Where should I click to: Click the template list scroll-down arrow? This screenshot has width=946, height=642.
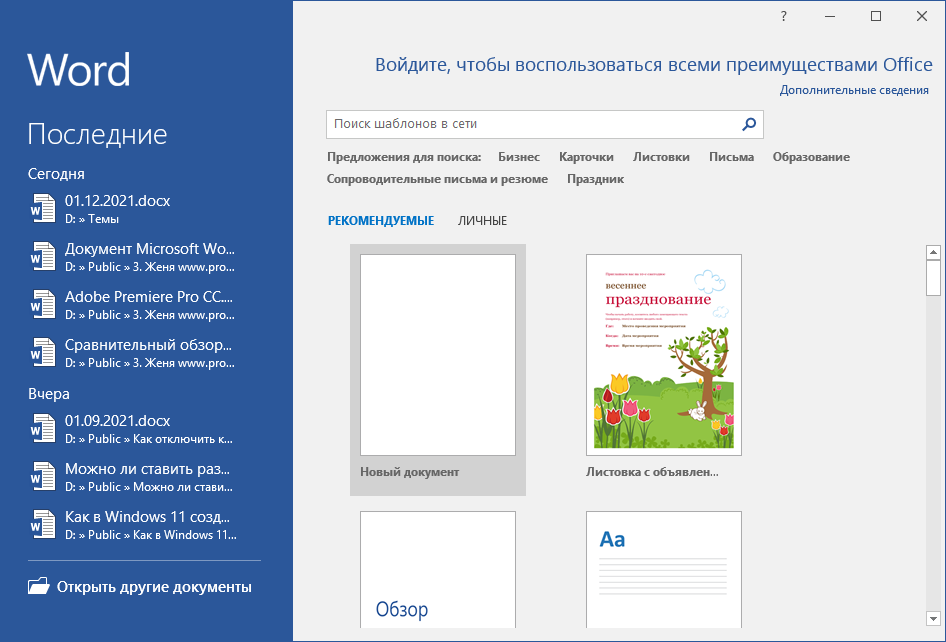(933, 618)
